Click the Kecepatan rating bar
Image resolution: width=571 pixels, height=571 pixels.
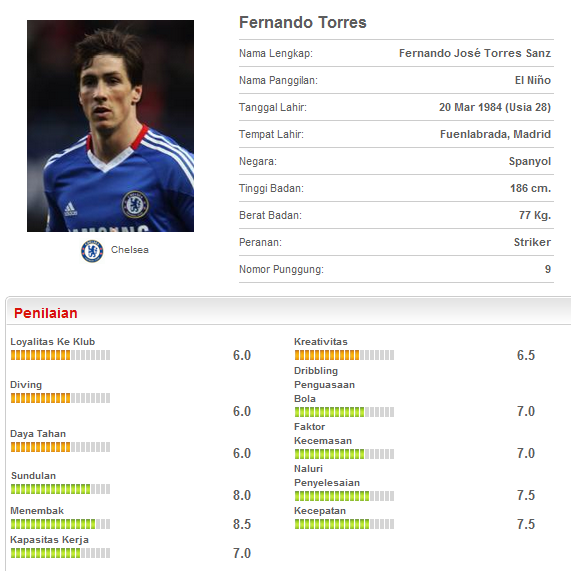(x=344, y=524)
